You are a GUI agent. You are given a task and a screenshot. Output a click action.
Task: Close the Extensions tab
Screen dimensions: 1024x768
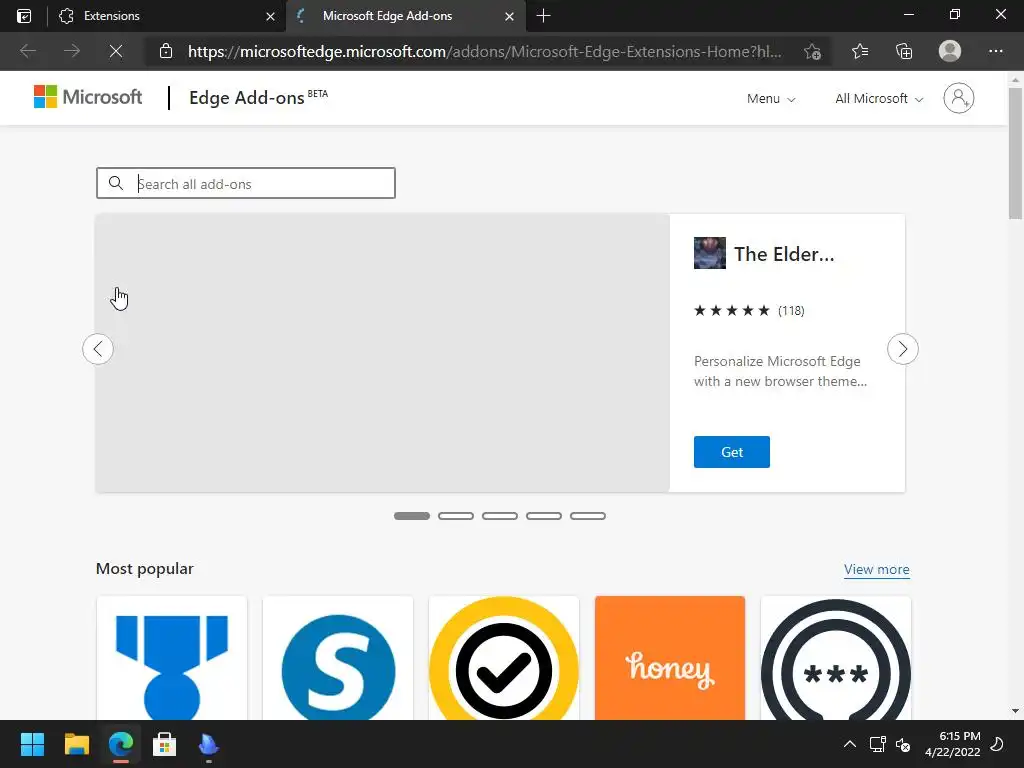point(270,16)
